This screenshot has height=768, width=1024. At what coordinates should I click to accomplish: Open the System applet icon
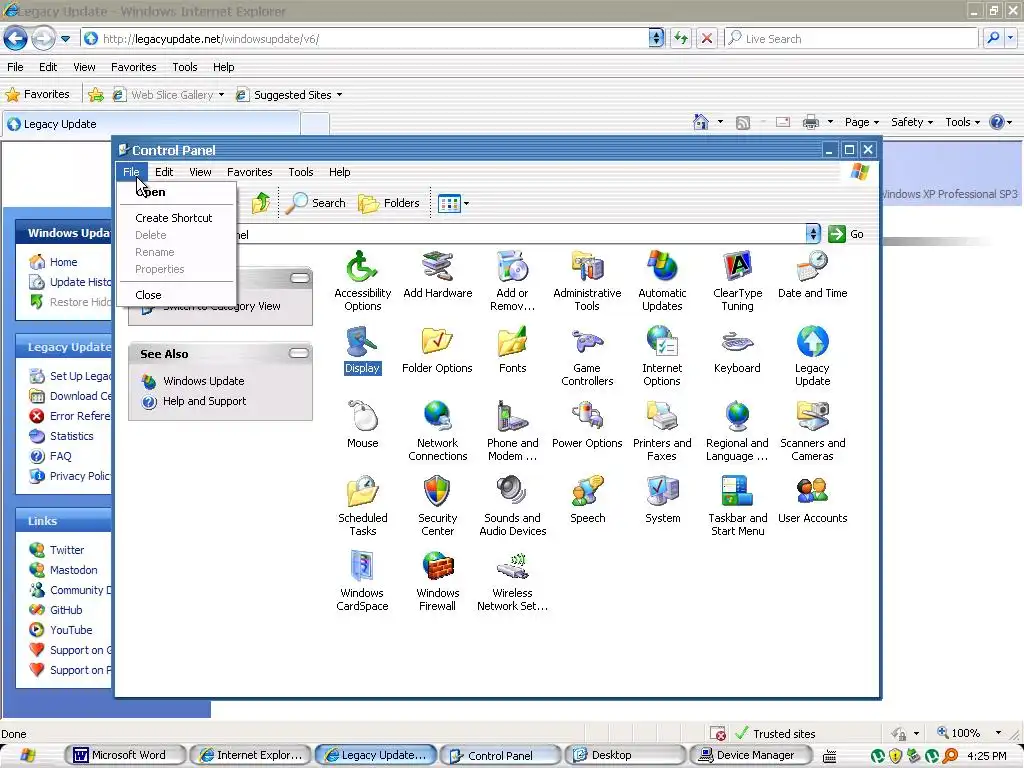tap(662, 500)
